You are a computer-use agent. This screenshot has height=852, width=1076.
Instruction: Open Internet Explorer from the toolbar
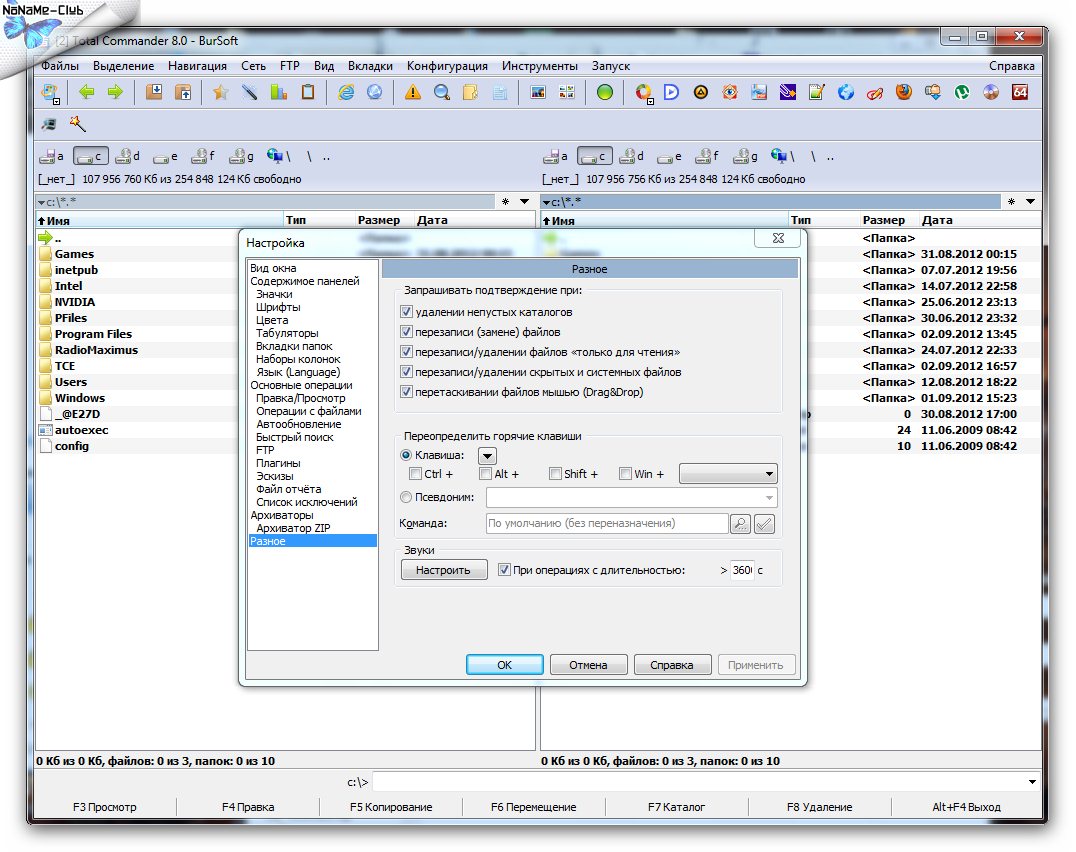click(346, 93)
